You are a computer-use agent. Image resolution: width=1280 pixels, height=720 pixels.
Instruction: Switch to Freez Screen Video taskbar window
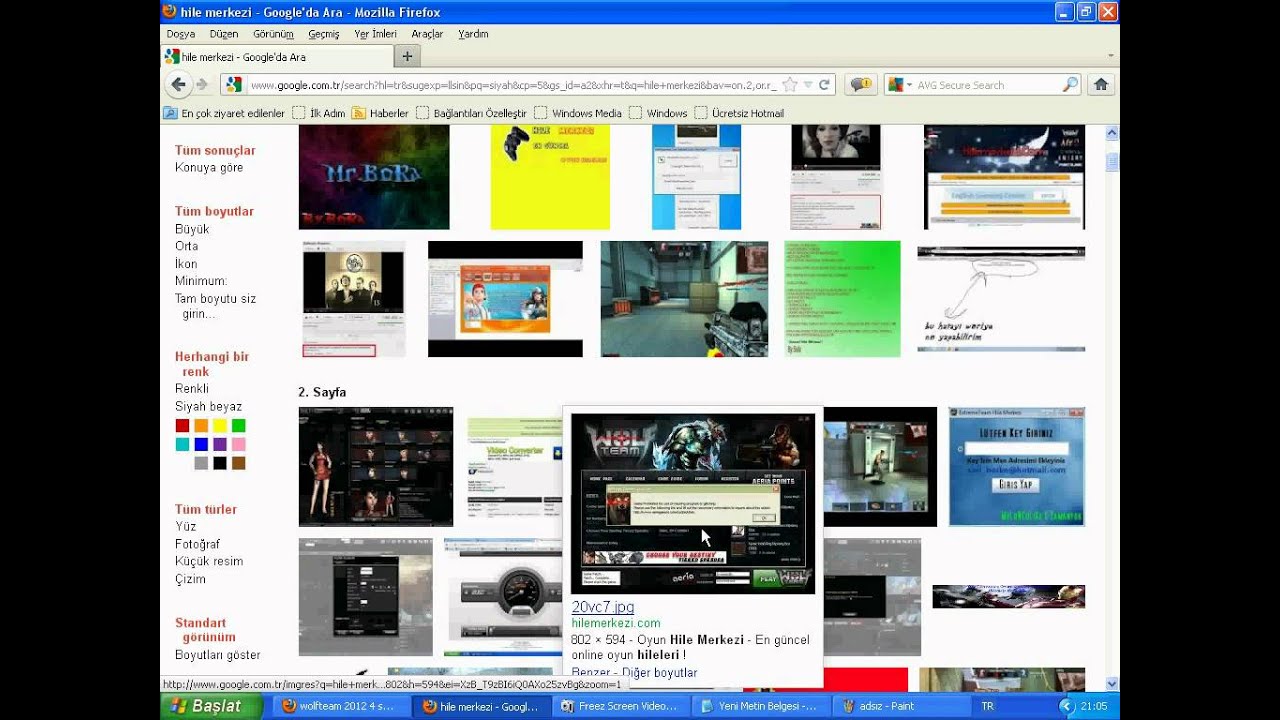[x=620, y=706]
